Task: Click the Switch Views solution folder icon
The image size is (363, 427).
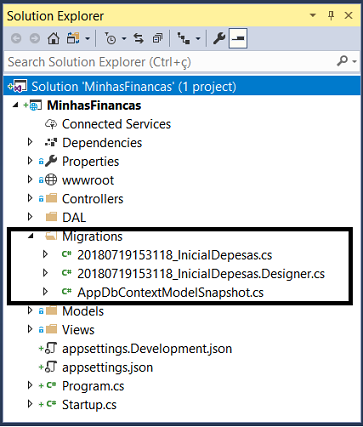Action: point(73,39)
